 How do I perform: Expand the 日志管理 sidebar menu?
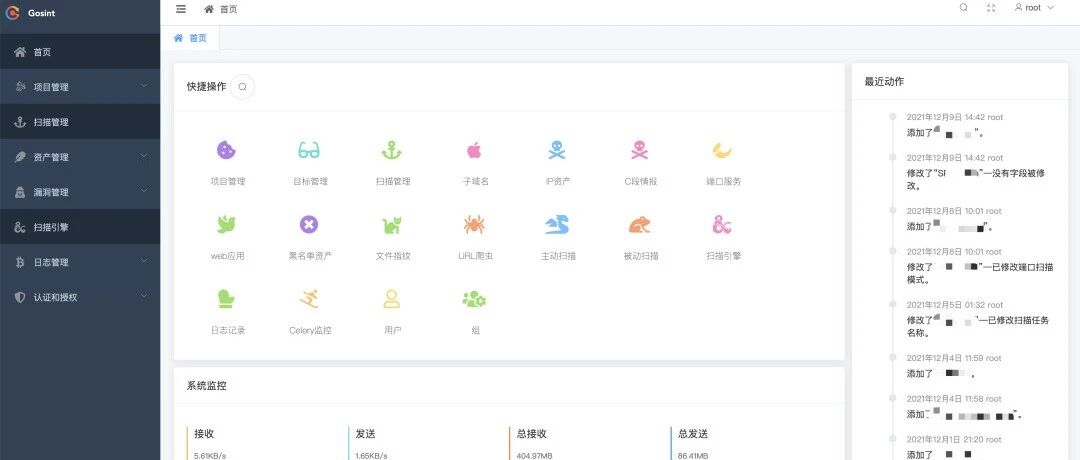click(x=80, y=262)
